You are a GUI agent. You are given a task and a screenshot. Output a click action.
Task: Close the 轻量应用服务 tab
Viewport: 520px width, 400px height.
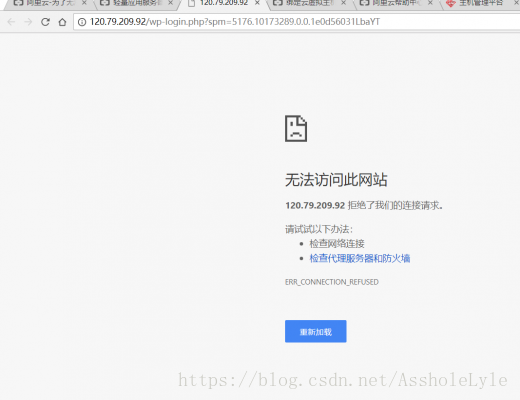[x=171, y=3]
